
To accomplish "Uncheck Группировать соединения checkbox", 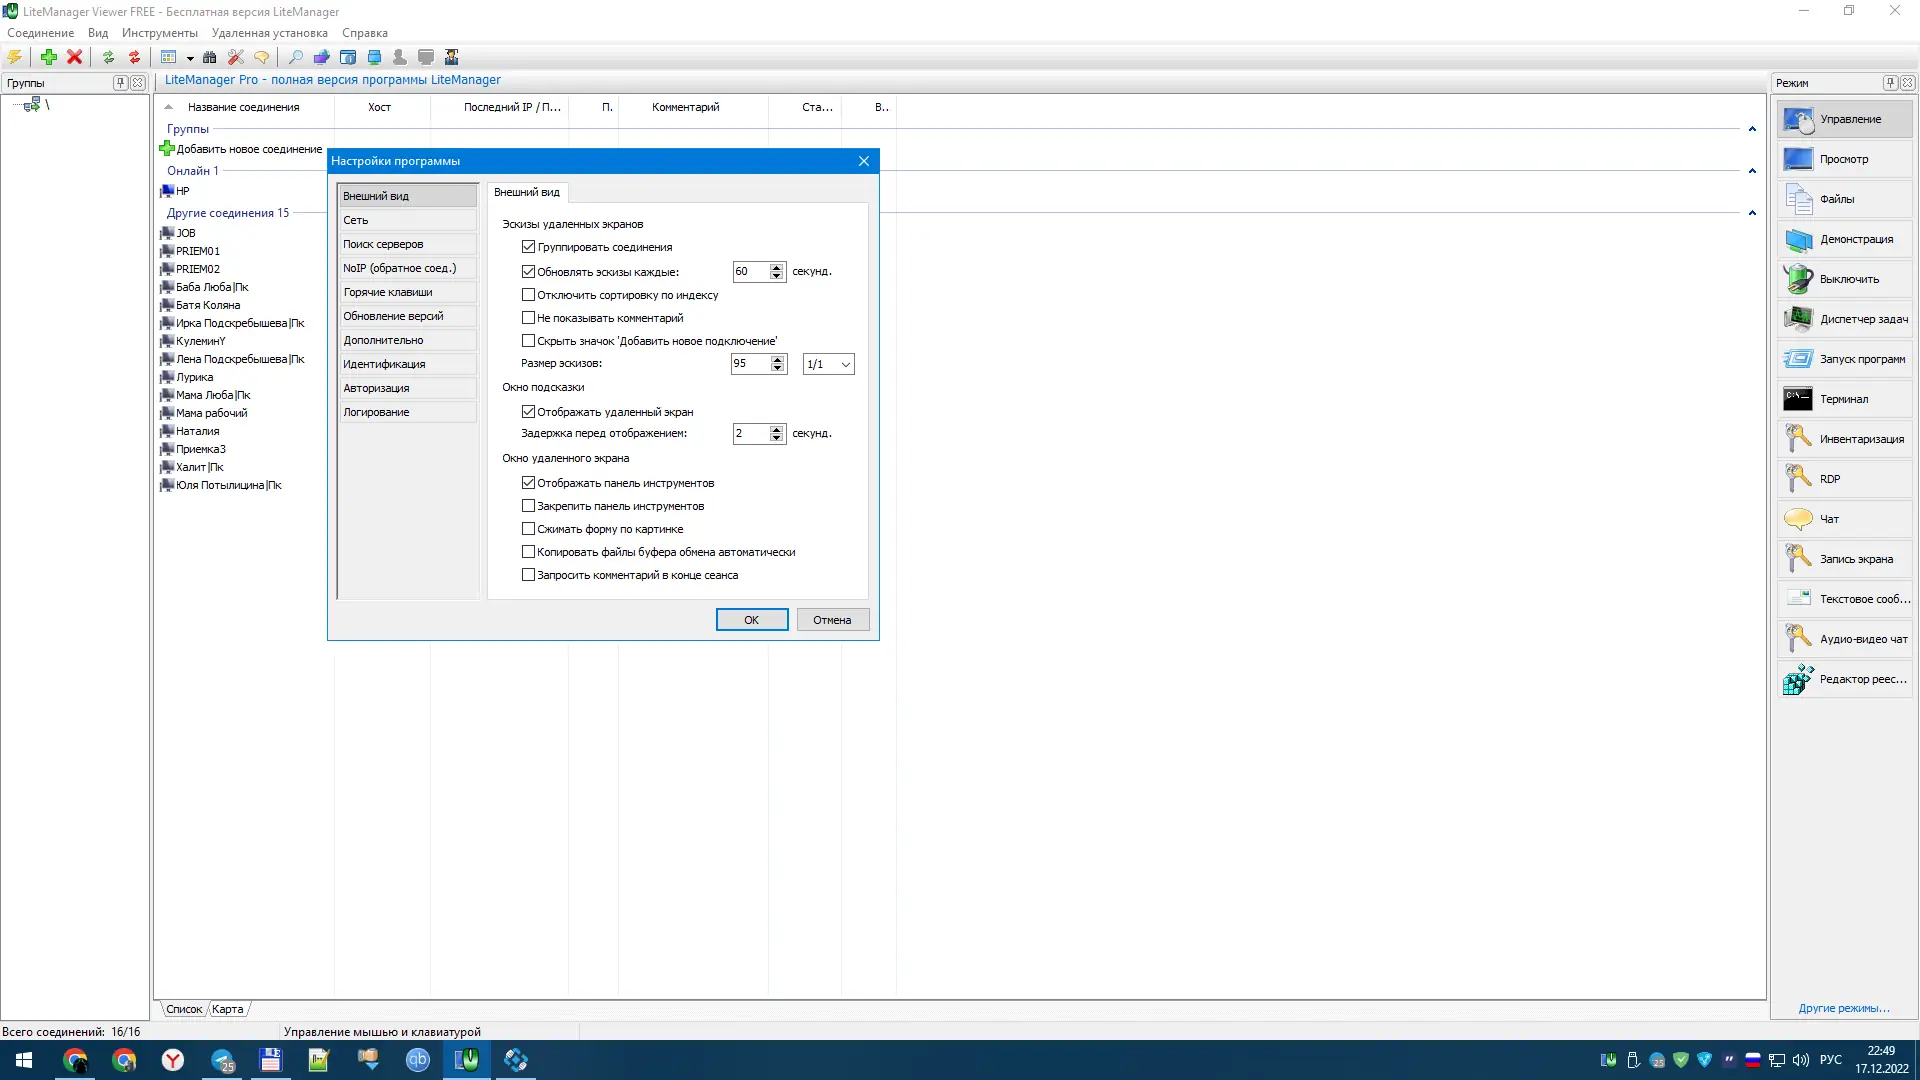I will [528, 247].
